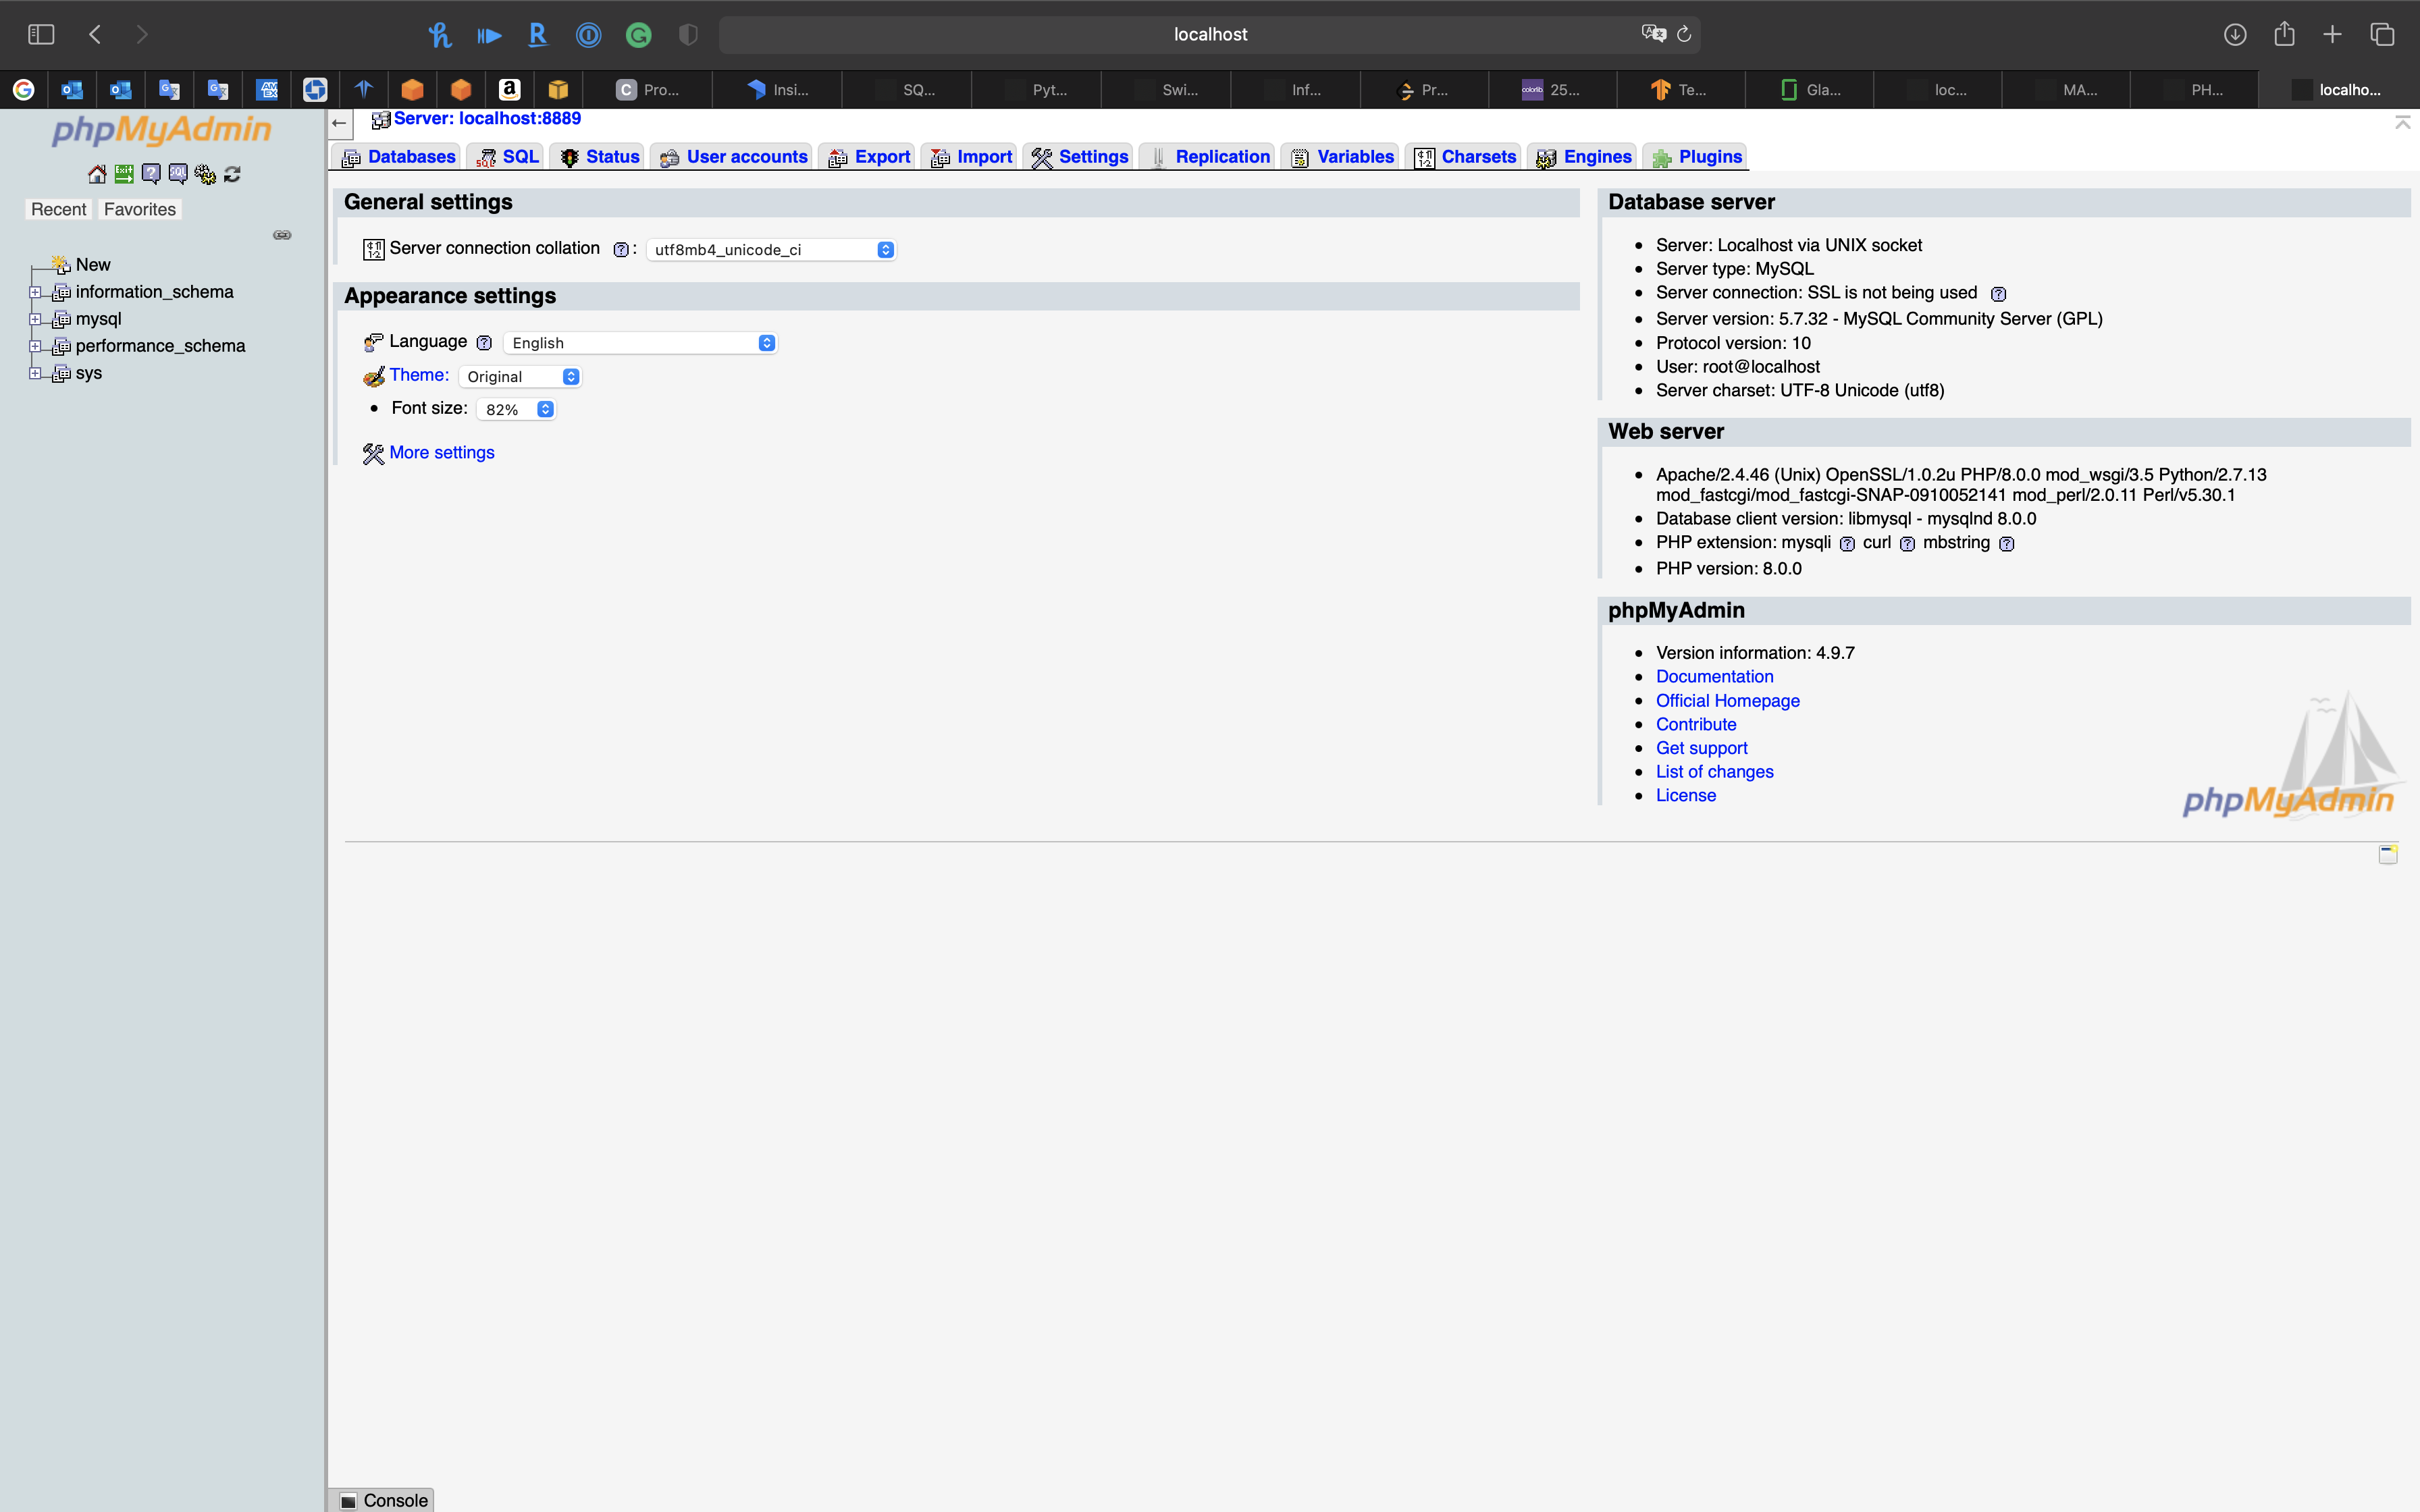Expand the information_schema database tree

[35, 292]
